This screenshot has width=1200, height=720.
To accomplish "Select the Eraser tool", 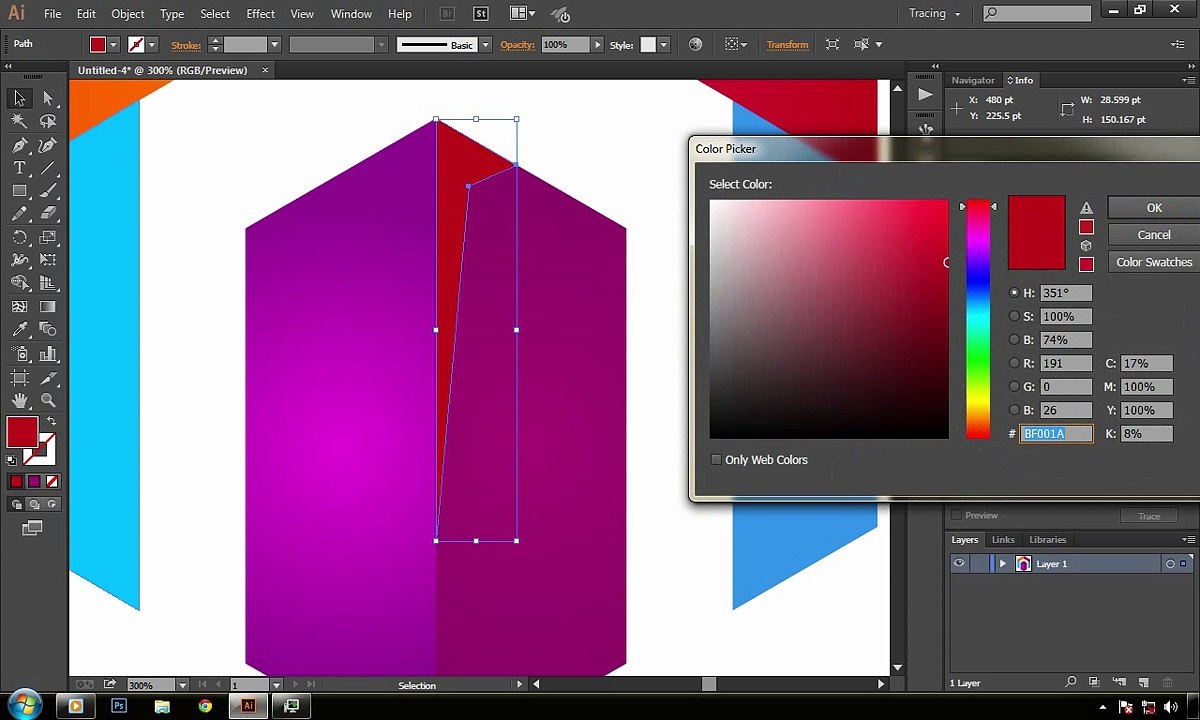I will (48, 214).
